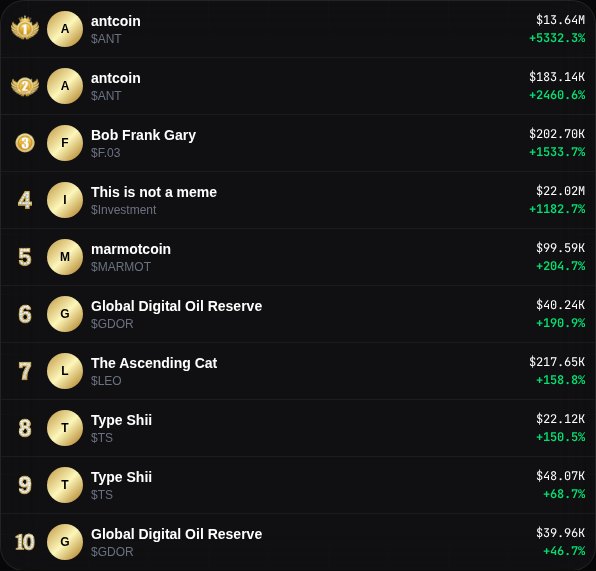Click the rank 3 gold medal badge
The height and width of the screenshot is (571, 596).
(25, 143)
